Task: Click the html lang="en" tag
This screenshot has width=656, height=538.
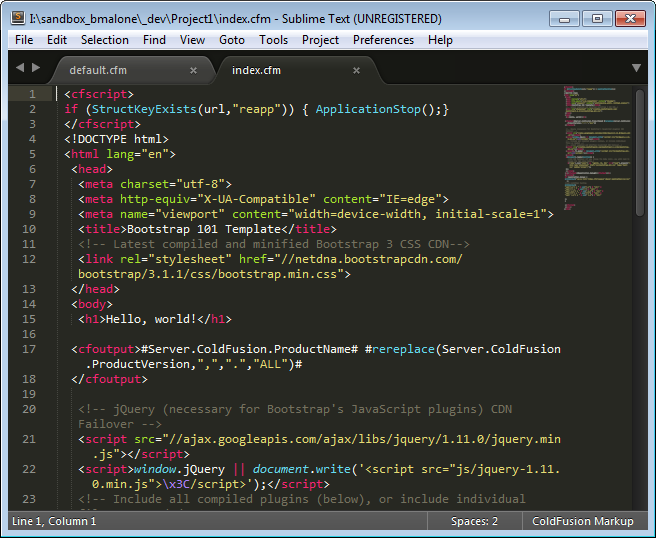Action: 120,154
